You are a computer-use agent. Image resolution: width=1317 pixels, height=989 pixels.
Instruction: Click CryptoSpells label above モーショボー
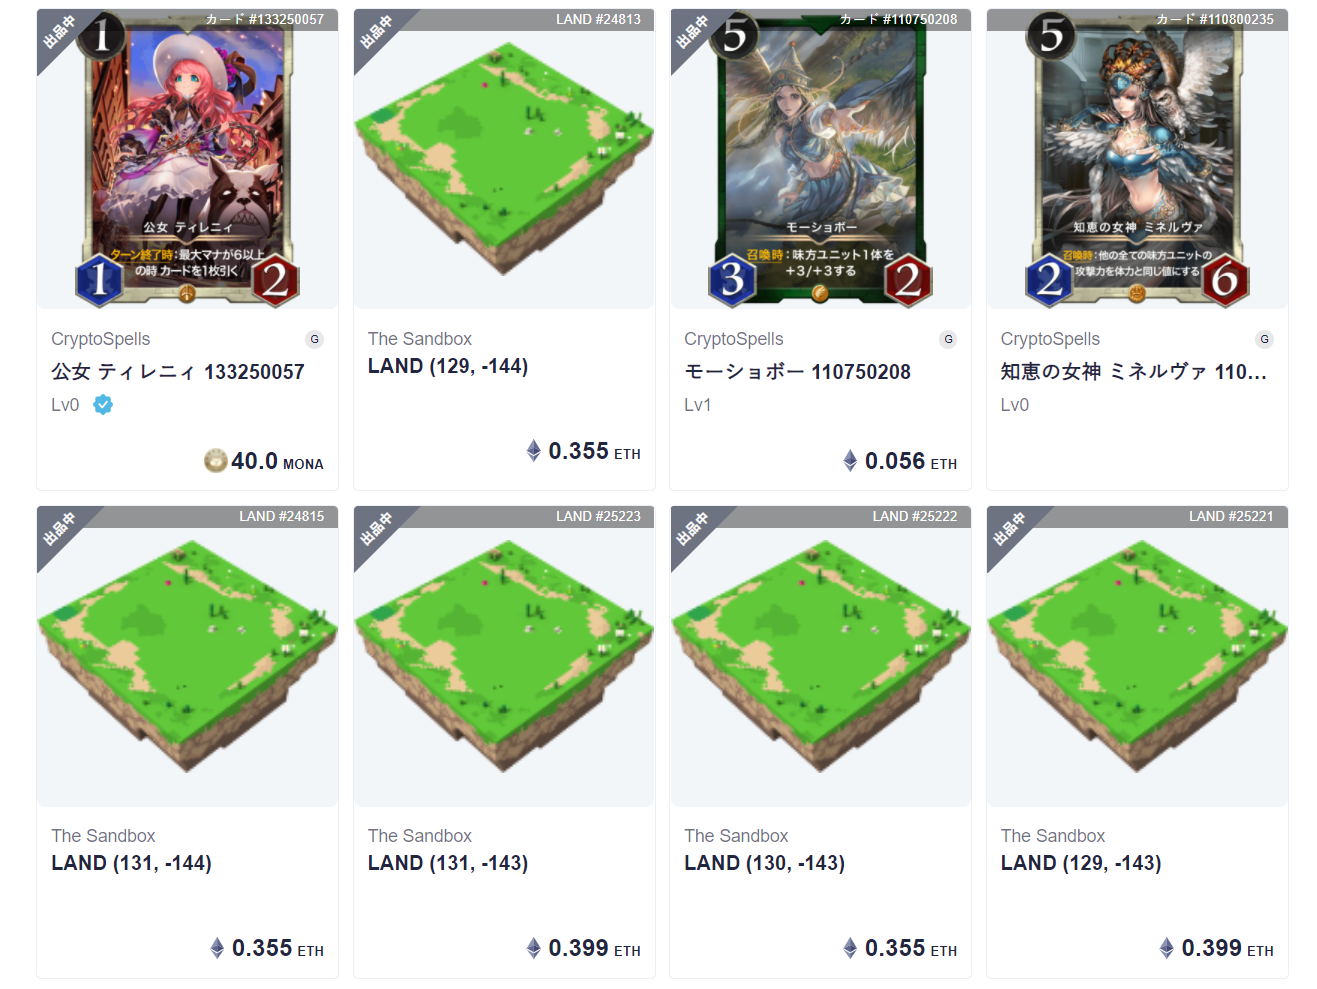[734, 339]
